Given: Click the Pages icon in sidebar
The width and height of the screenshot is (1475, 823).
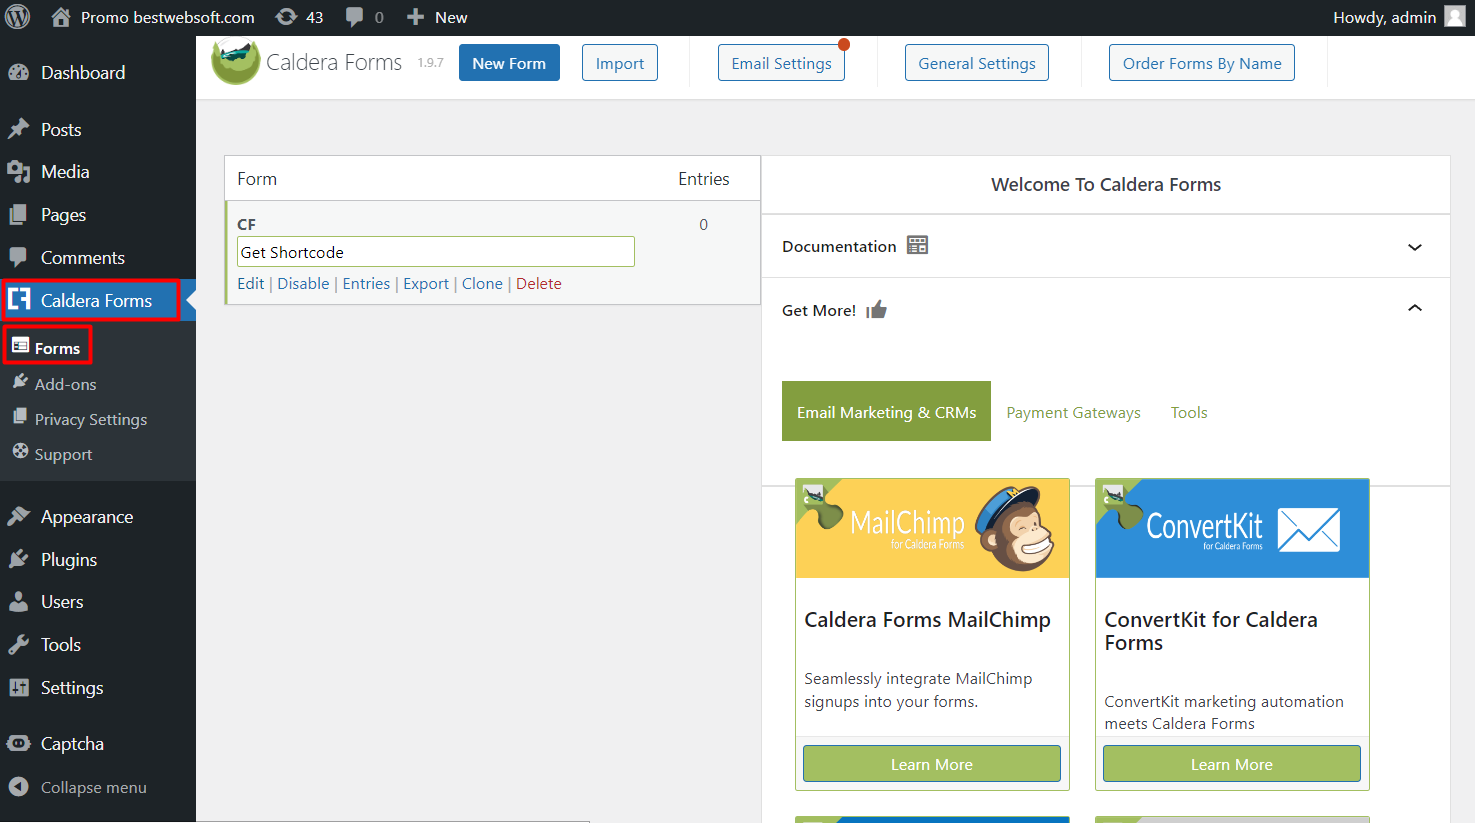Looking at the screenshot, I should [x=18, y=214].
